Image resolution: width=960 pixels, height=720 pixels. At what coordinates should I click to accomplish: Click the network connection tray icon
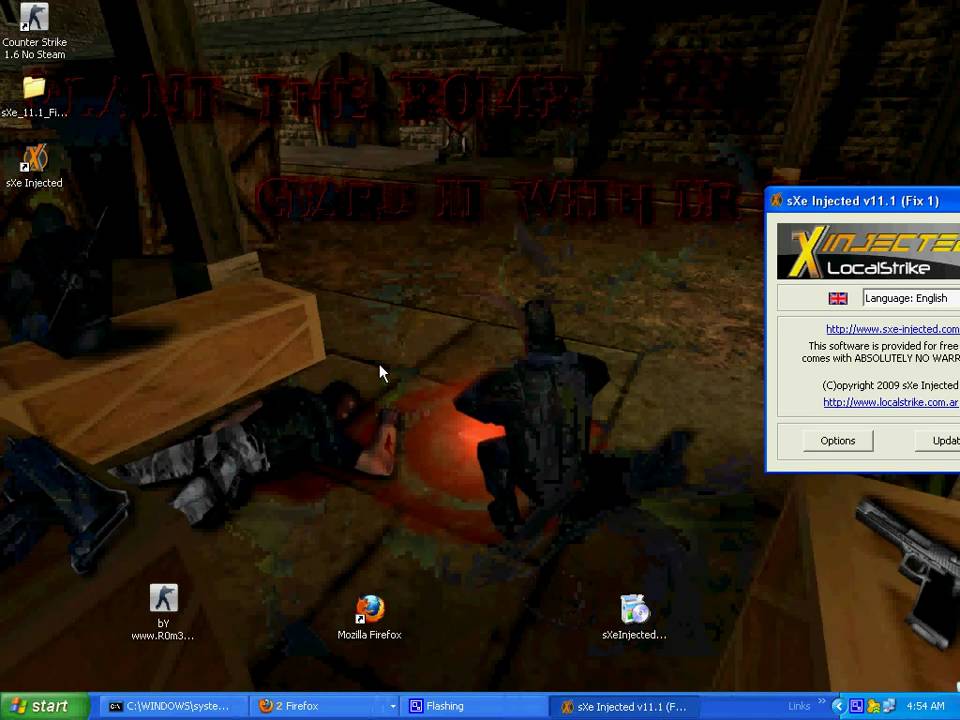(x=889, y=707)
